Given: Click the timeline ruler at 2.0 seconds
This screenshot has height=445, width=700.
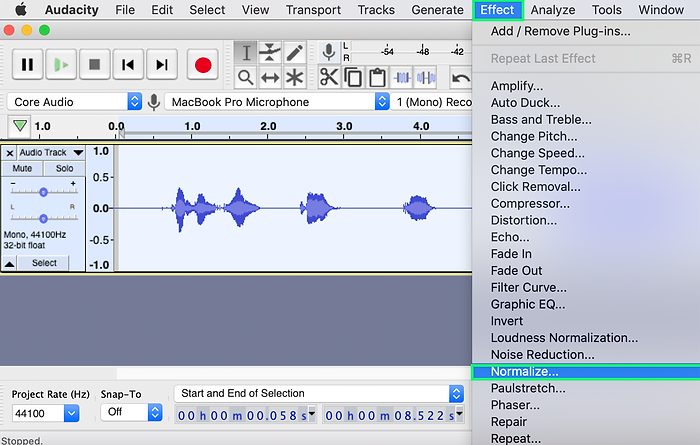Looking at the screenshot, I should tap(268, 129).
